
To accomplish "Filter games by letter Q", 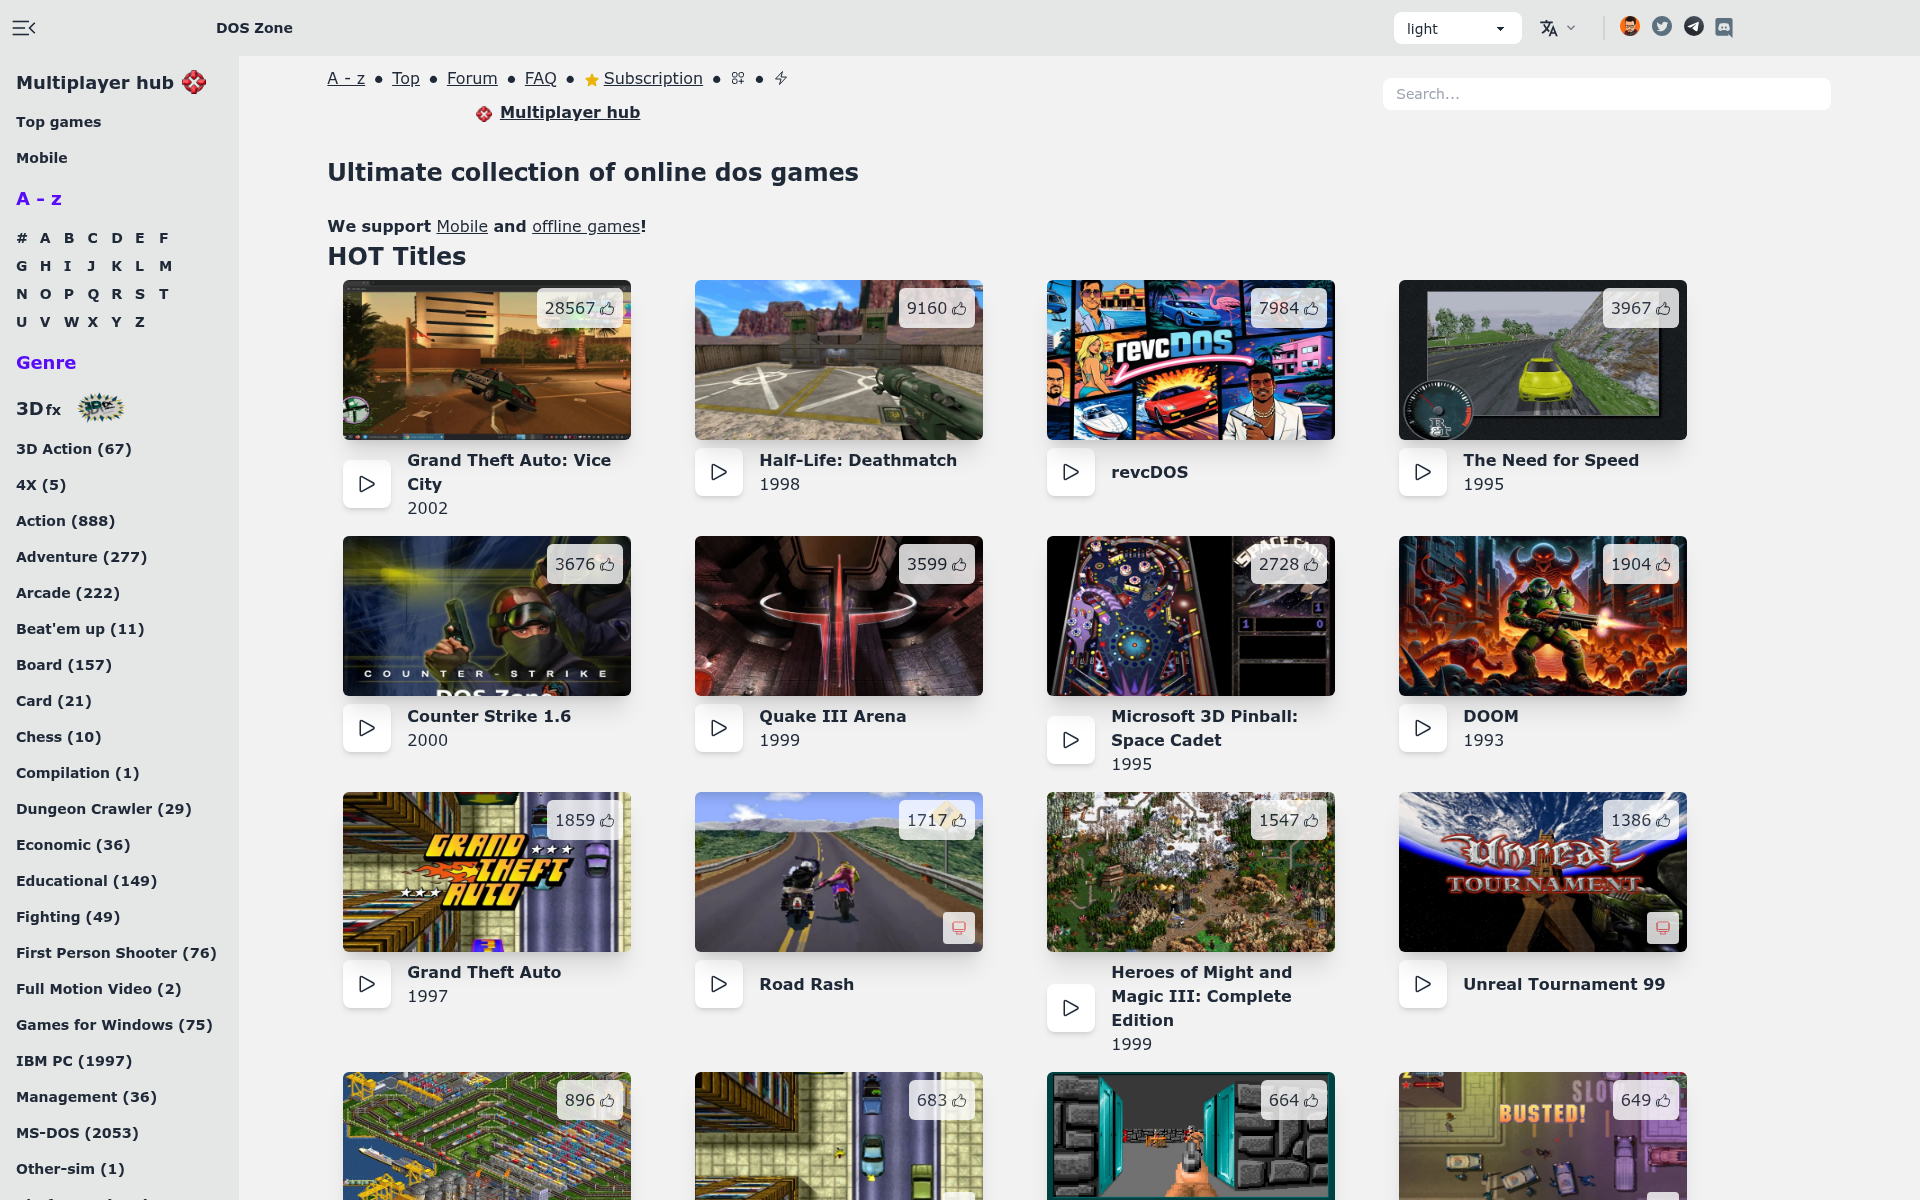I will point(93,294).
